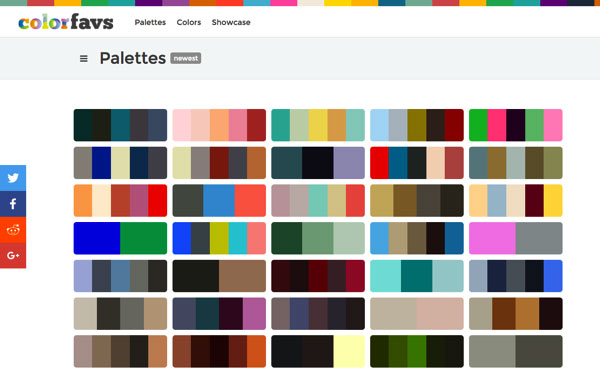This screenshot has height=371, width=600.
Task: Select the crimson swatch in dark maroon palette
Action: click(355, 276)
